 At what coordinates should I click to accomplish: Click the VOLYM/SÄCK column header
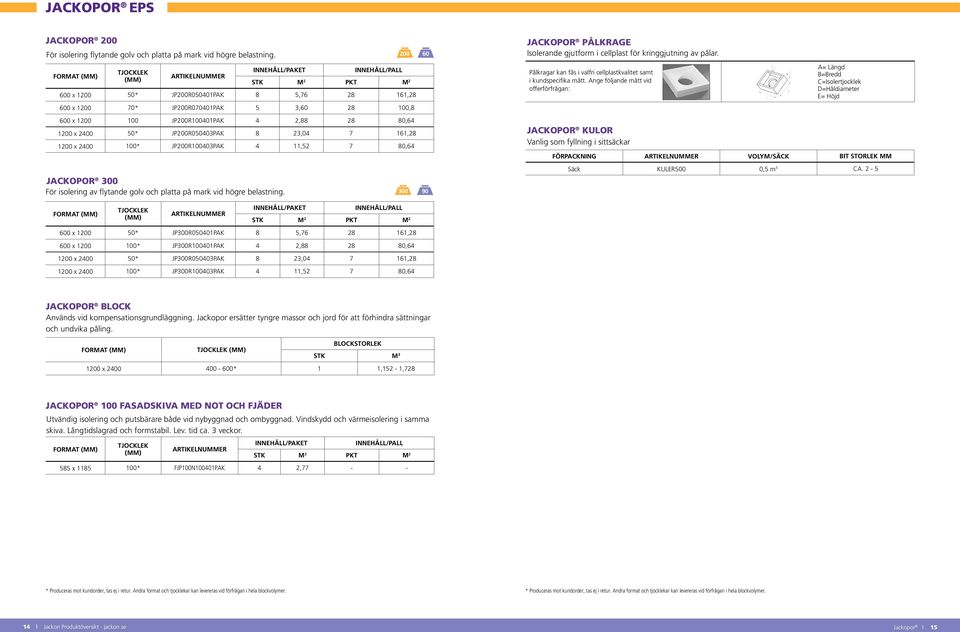768,156
